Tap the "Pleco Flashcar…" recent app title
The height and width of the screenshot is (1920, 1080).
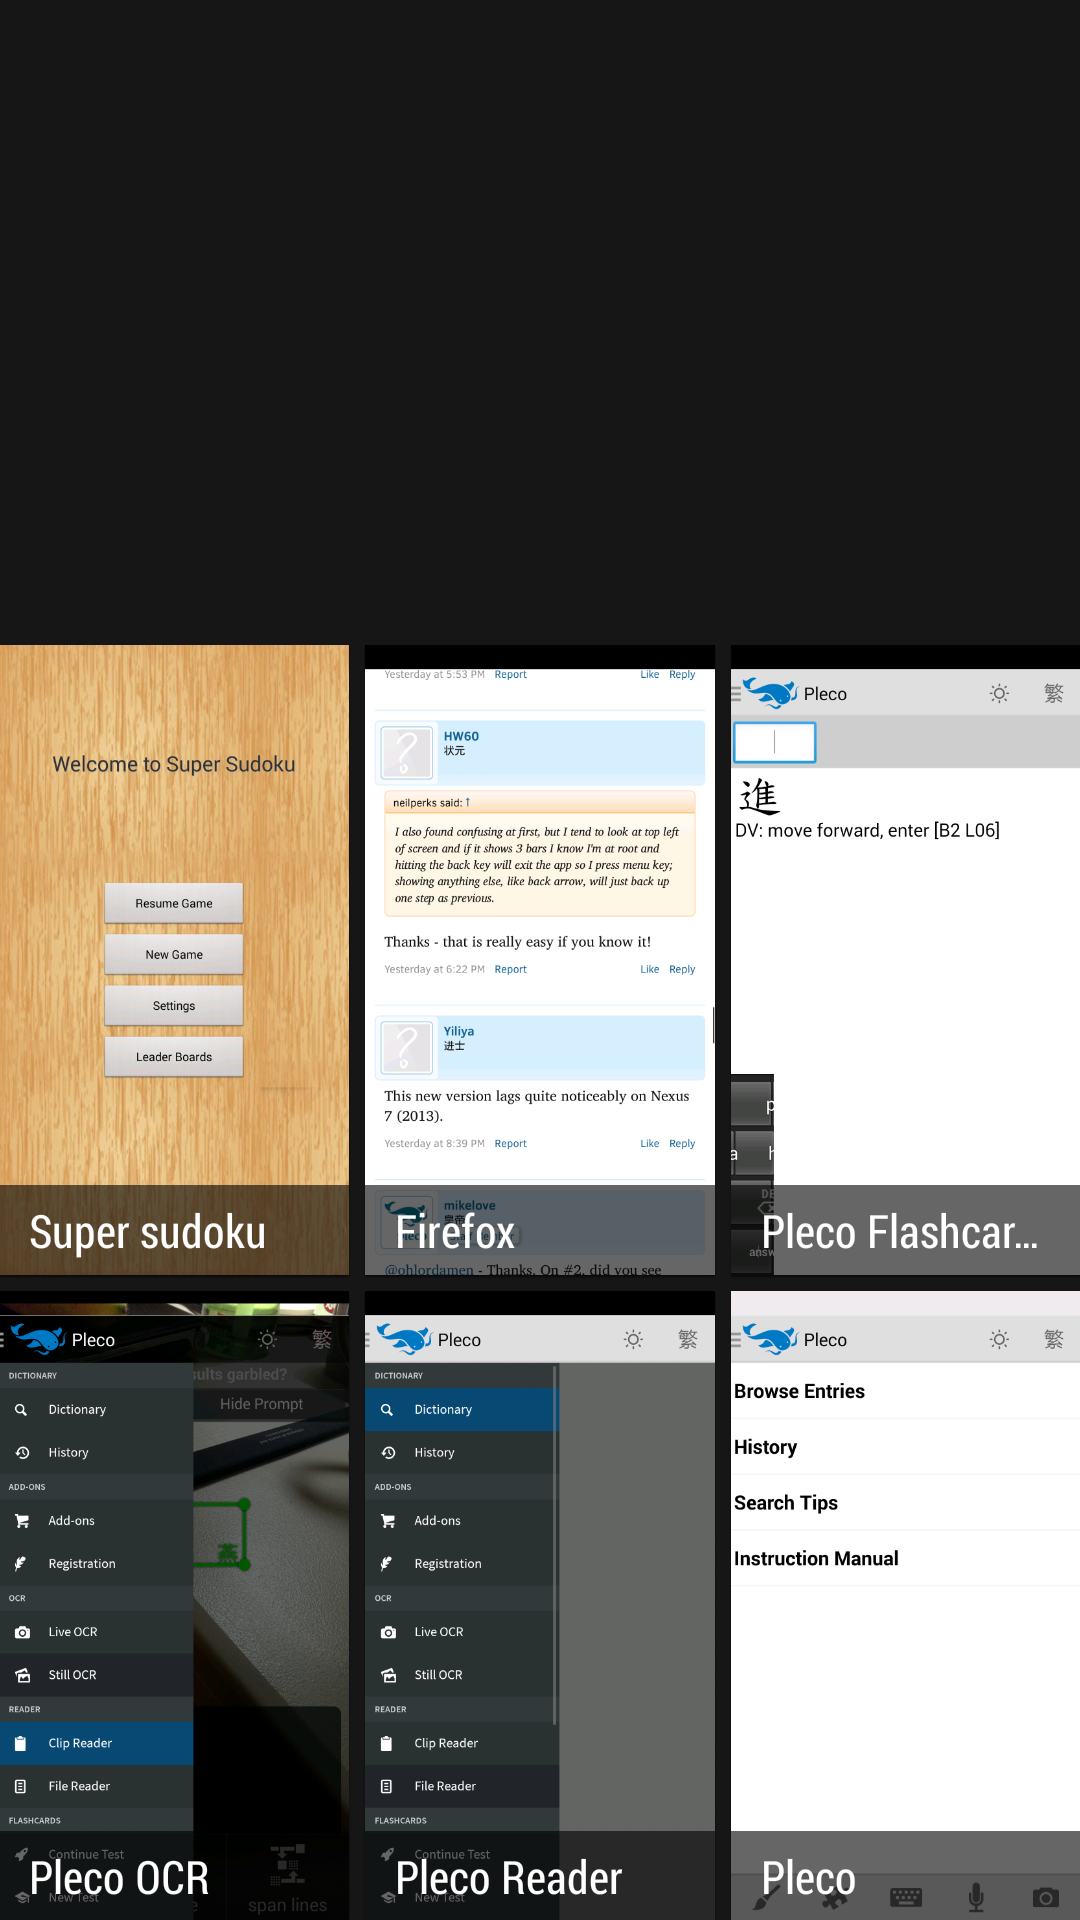point(900,1232)
